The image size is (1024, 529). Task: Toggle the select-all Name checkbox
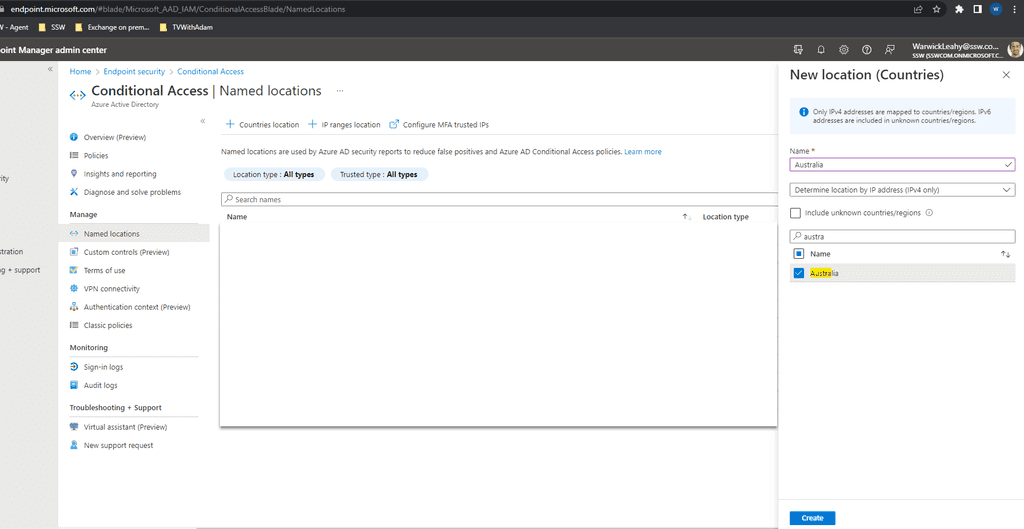[798, 254]
